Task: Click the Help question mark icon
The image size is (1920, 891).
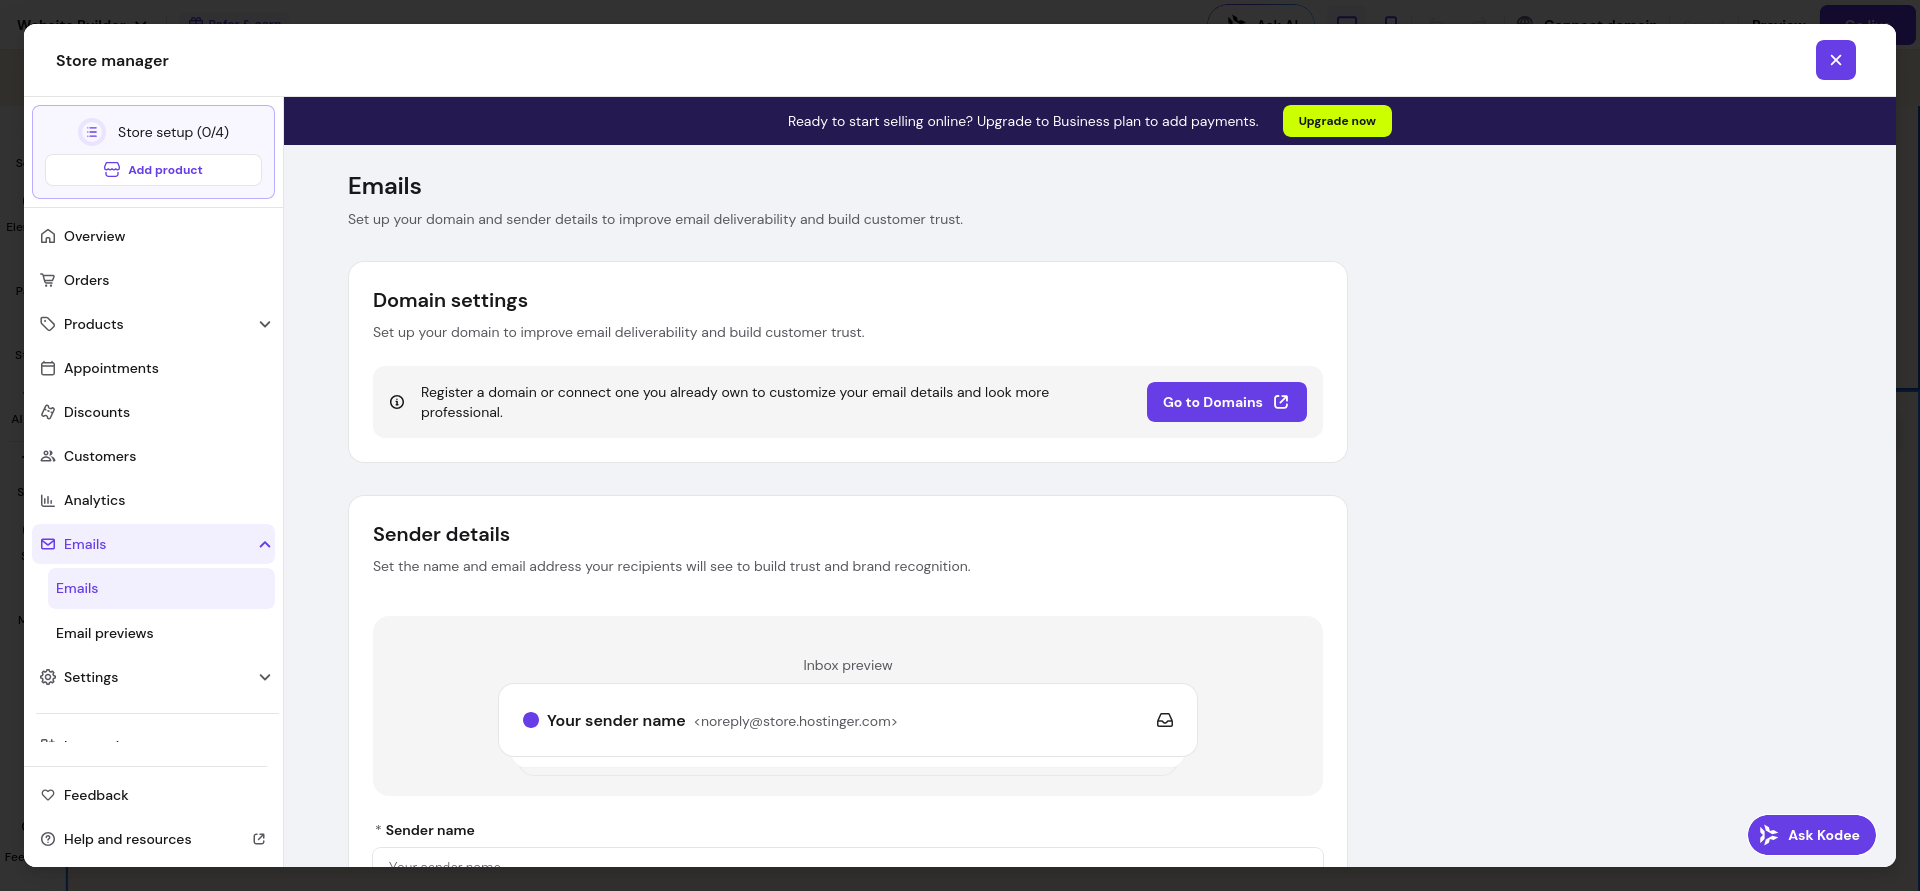Action: [x=48, y=839]
